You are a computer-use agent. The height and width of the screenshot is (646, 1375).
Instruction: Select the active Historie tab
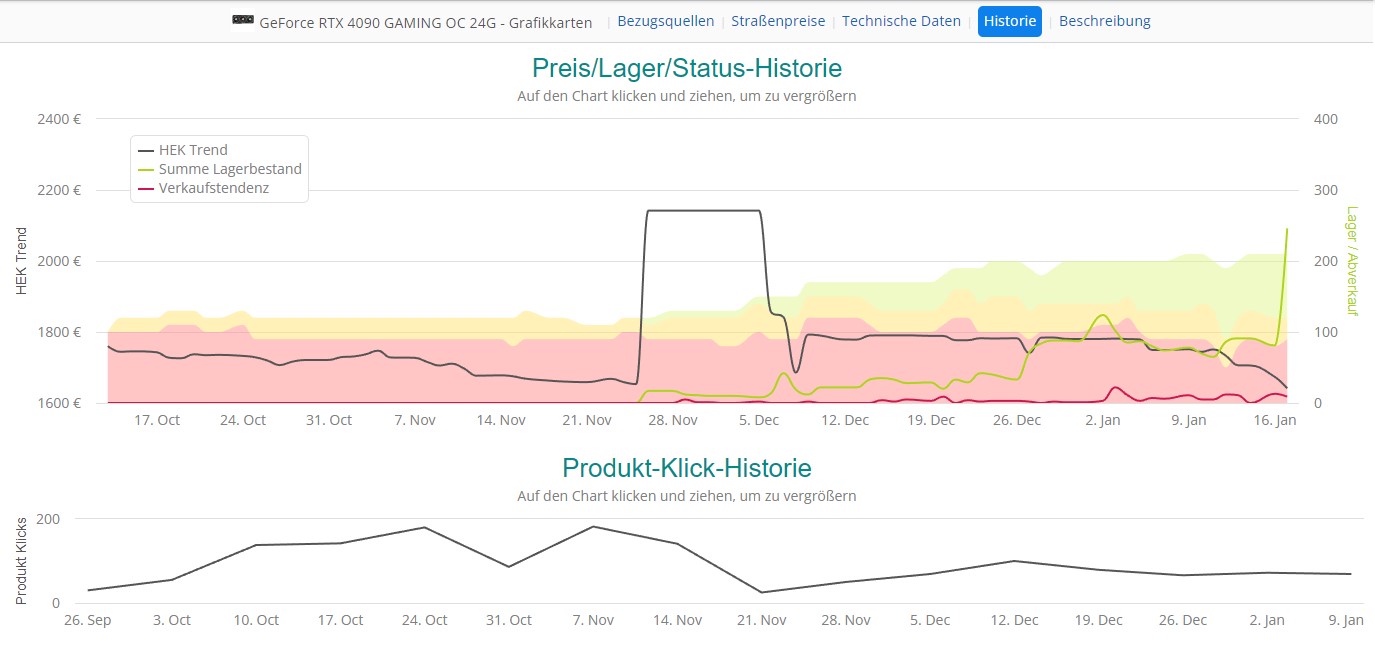tap(1009, 21)
